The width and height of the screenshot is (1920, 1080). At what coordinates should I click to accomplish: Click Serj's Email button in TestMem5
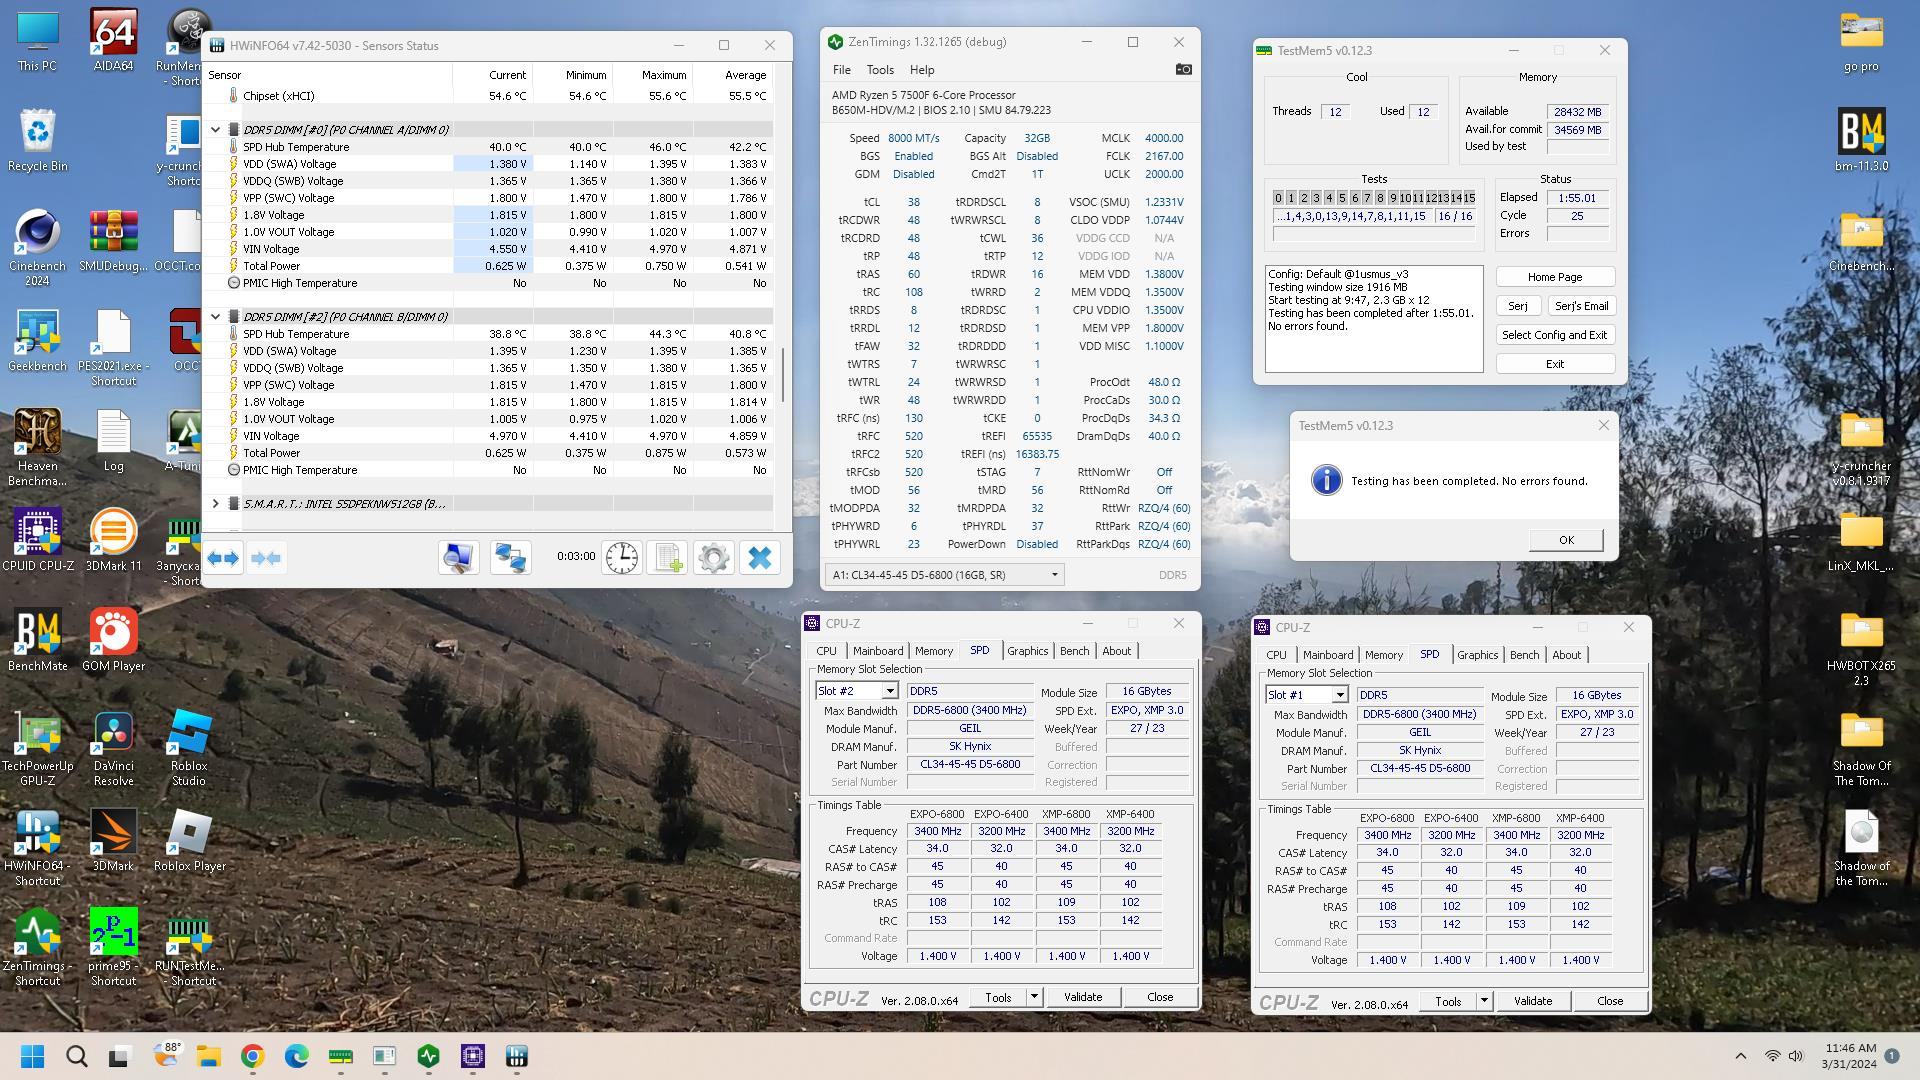tap(1581, 306)
